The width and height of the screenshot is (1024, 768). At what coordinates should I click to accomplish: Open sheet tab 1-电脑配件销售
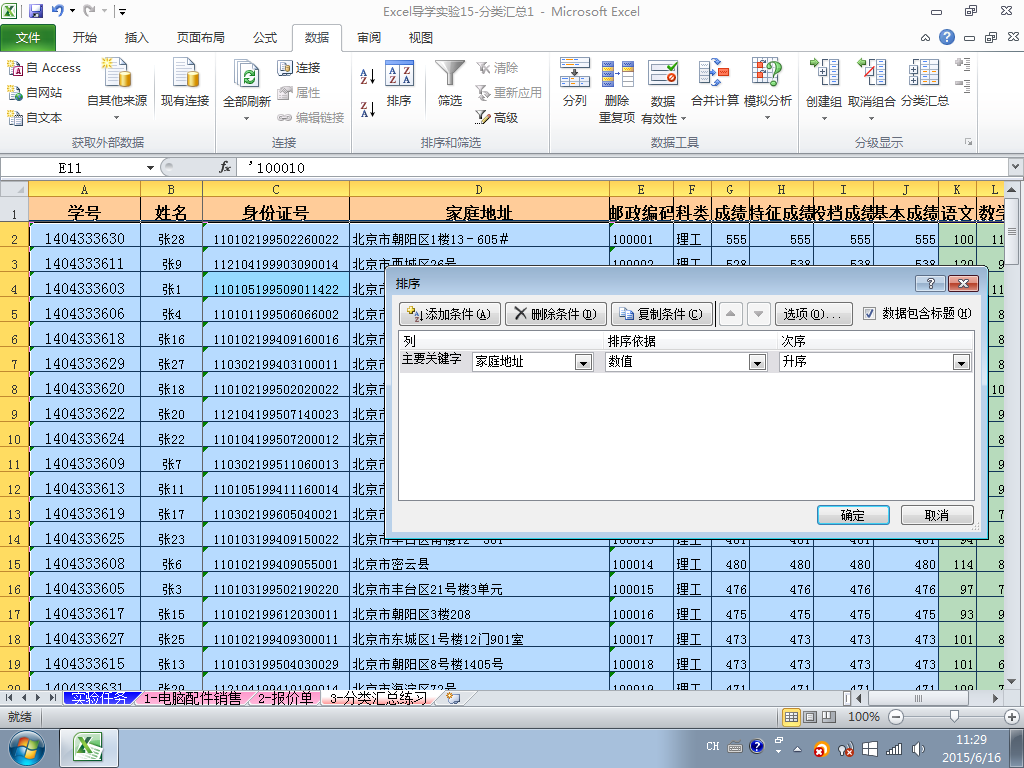193,698
